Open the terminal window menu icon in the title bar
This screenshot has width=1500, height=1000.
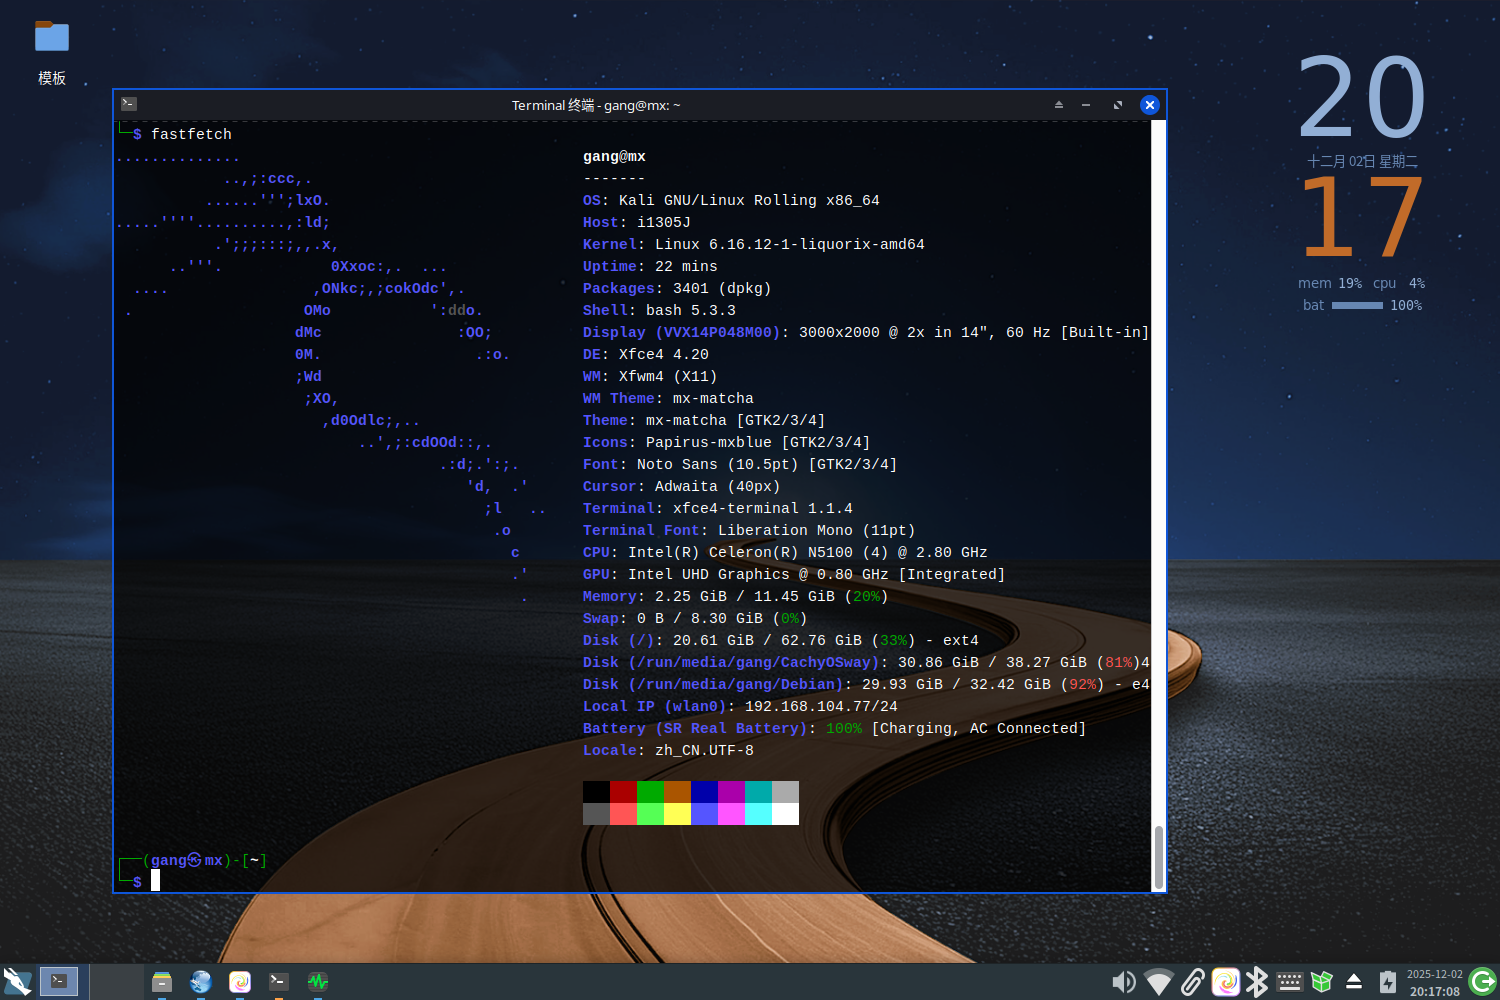click(x=129, y=104)
